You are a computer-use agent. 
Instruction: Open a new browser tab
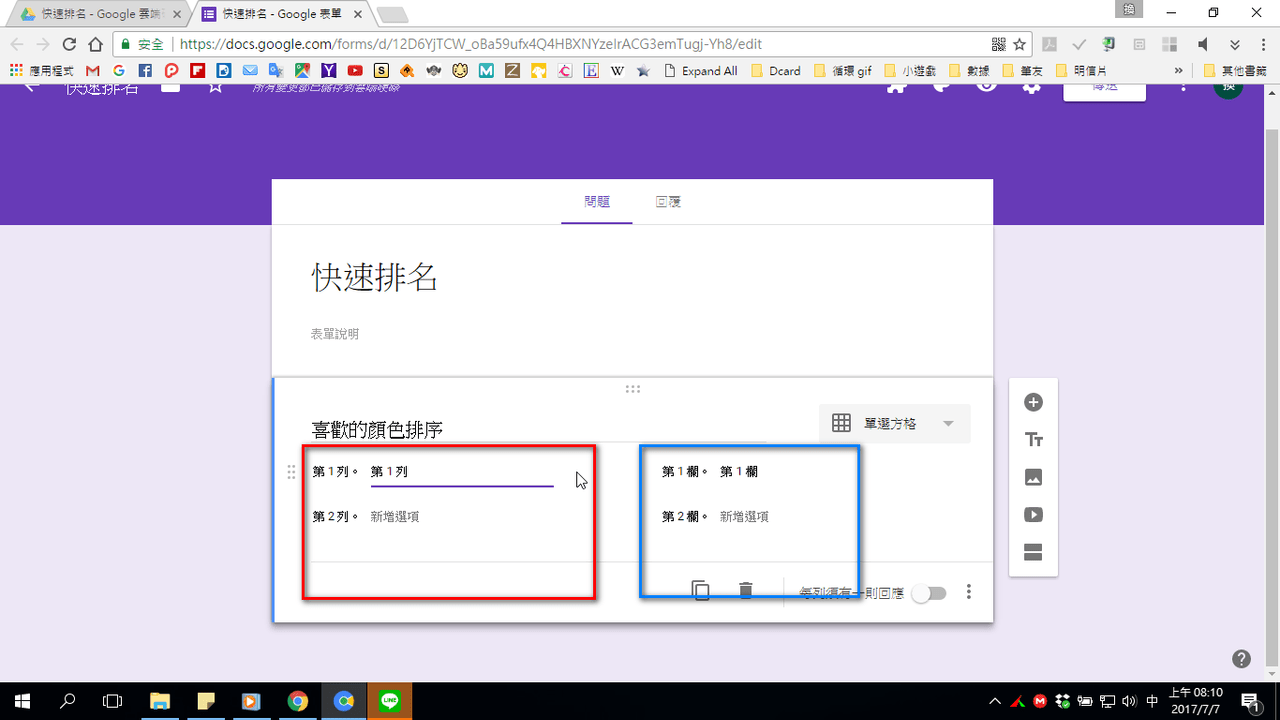392,14
